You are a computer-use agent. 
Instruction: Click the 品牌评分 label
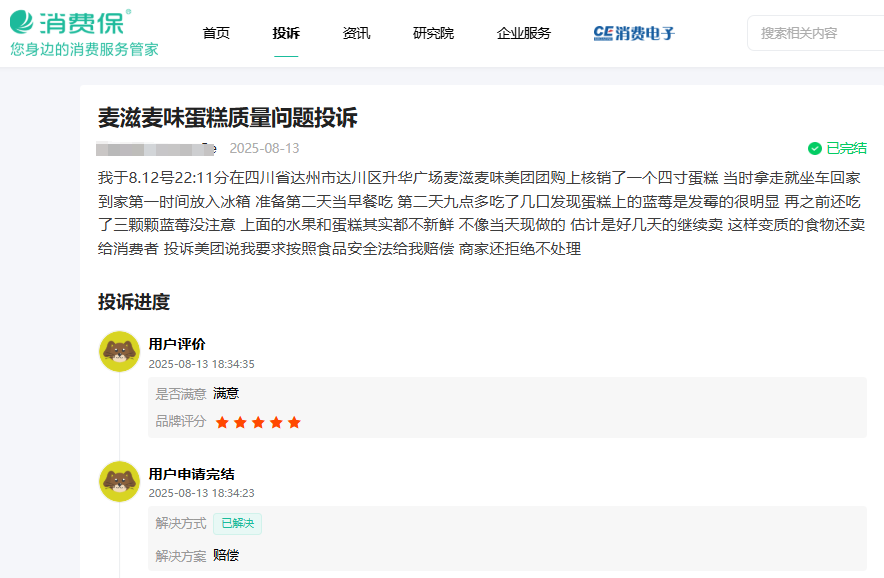[x=181, y=421]
